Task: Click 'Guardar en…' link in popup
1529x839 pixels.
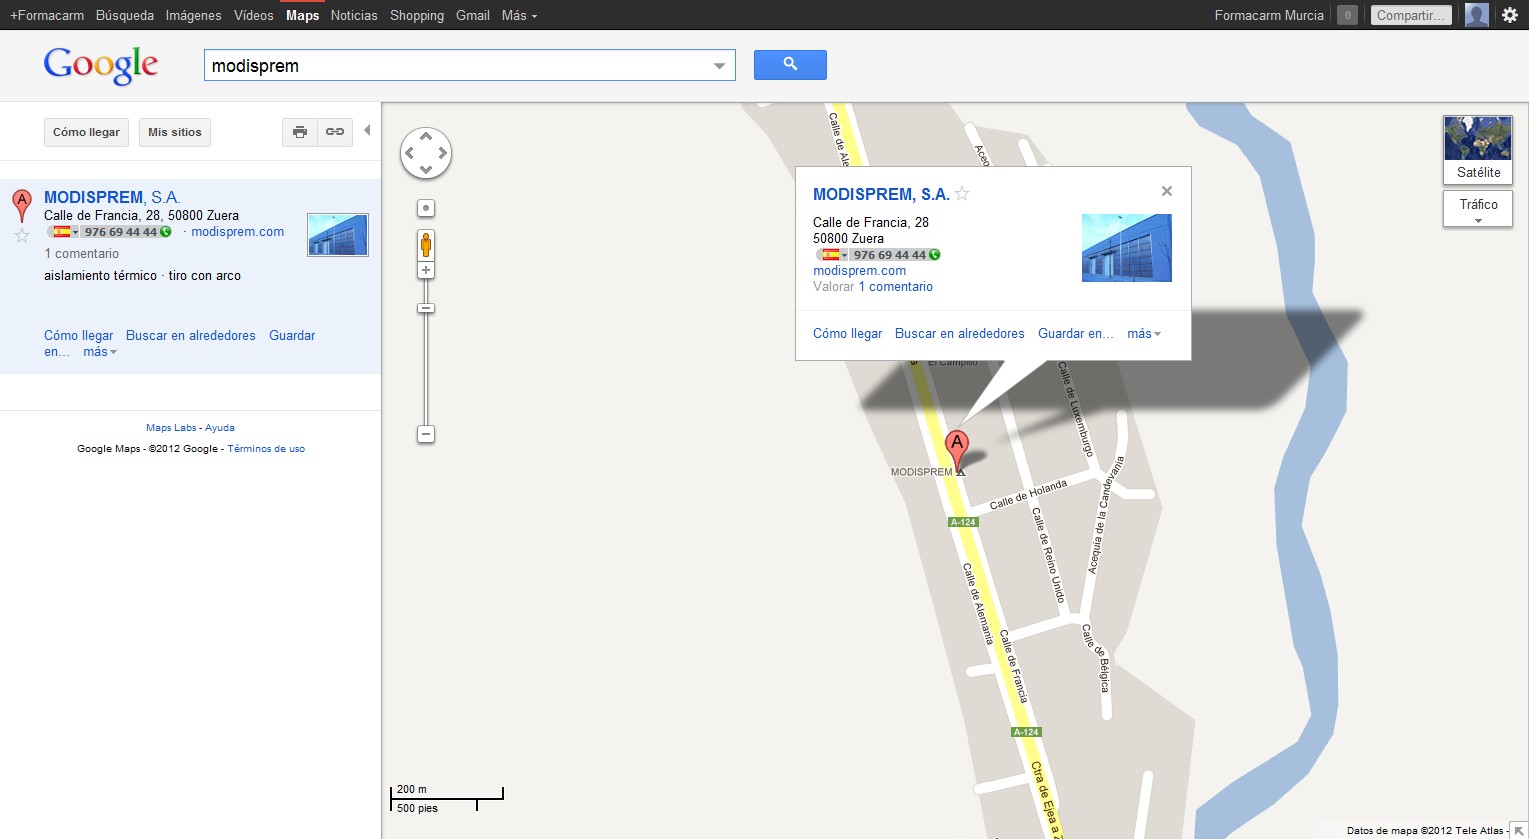Action: click(1076, 334)
